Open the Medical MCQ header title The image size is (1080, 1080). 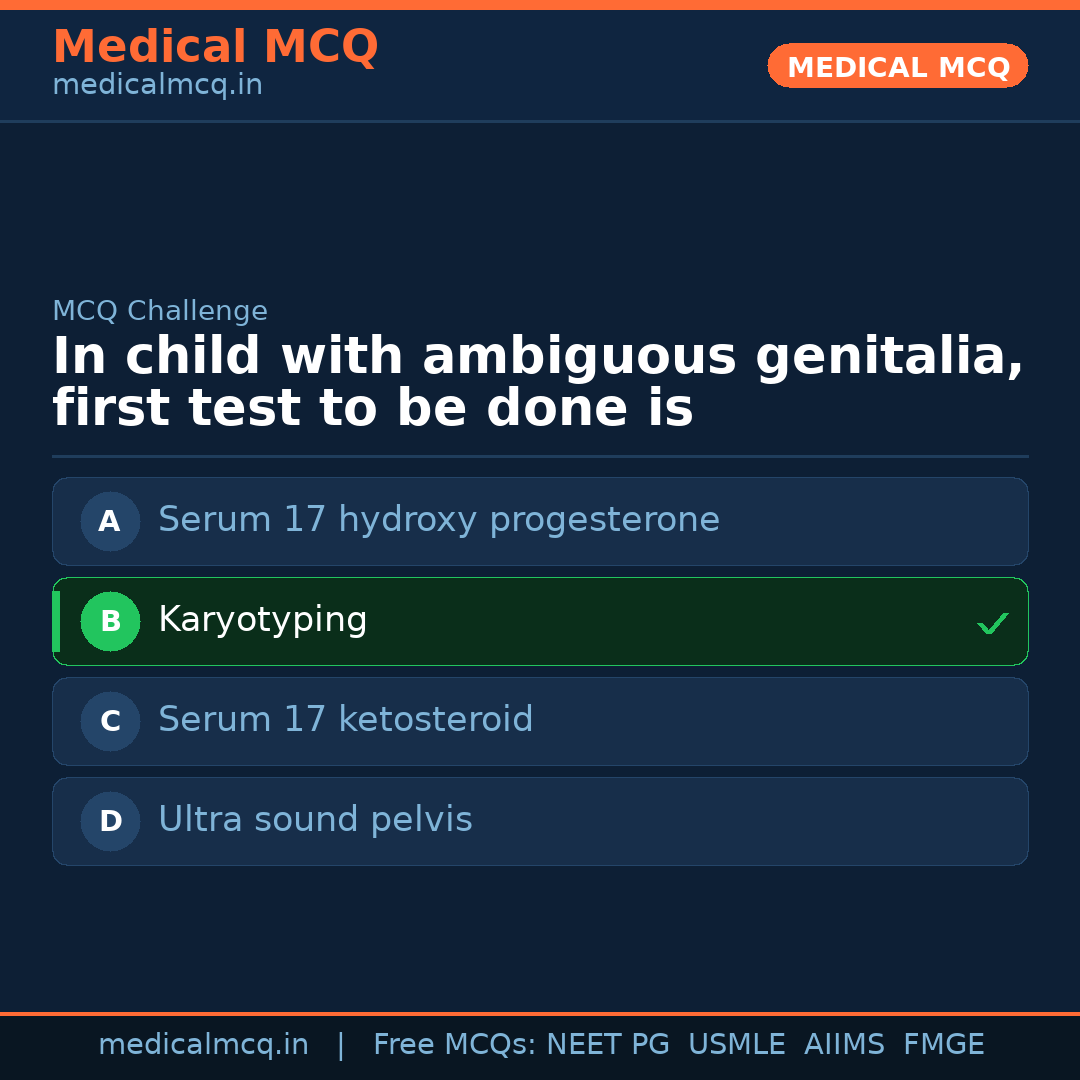(x=215, y=47)
